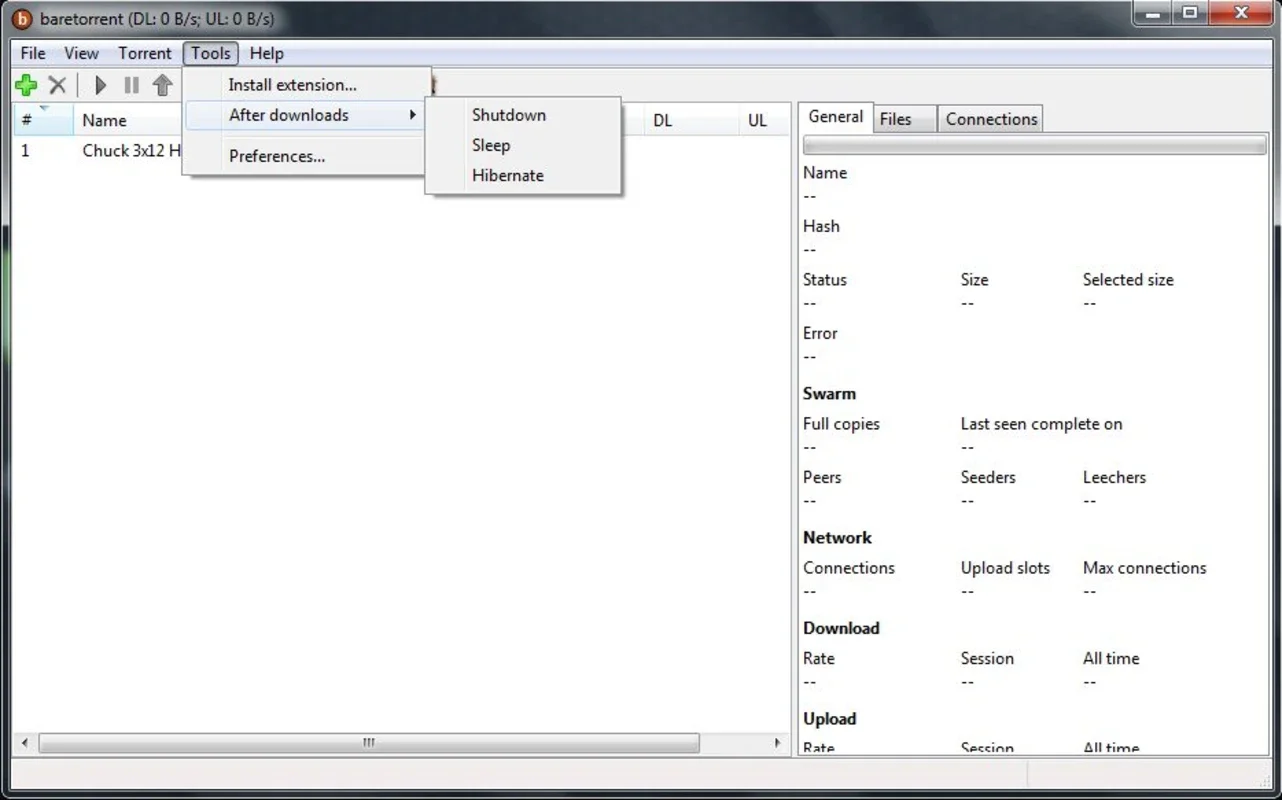Click the X Remove torrent toolbar icon
The image size is (1282, 800).
(x=58, y=86)
